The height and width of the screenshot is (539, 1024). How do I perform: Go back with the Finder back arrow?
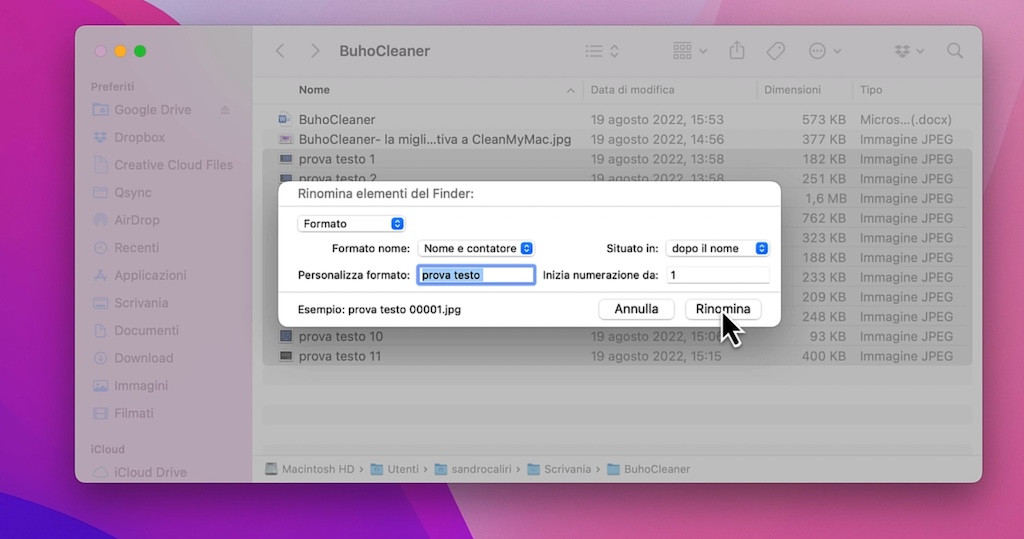[280, 51]
